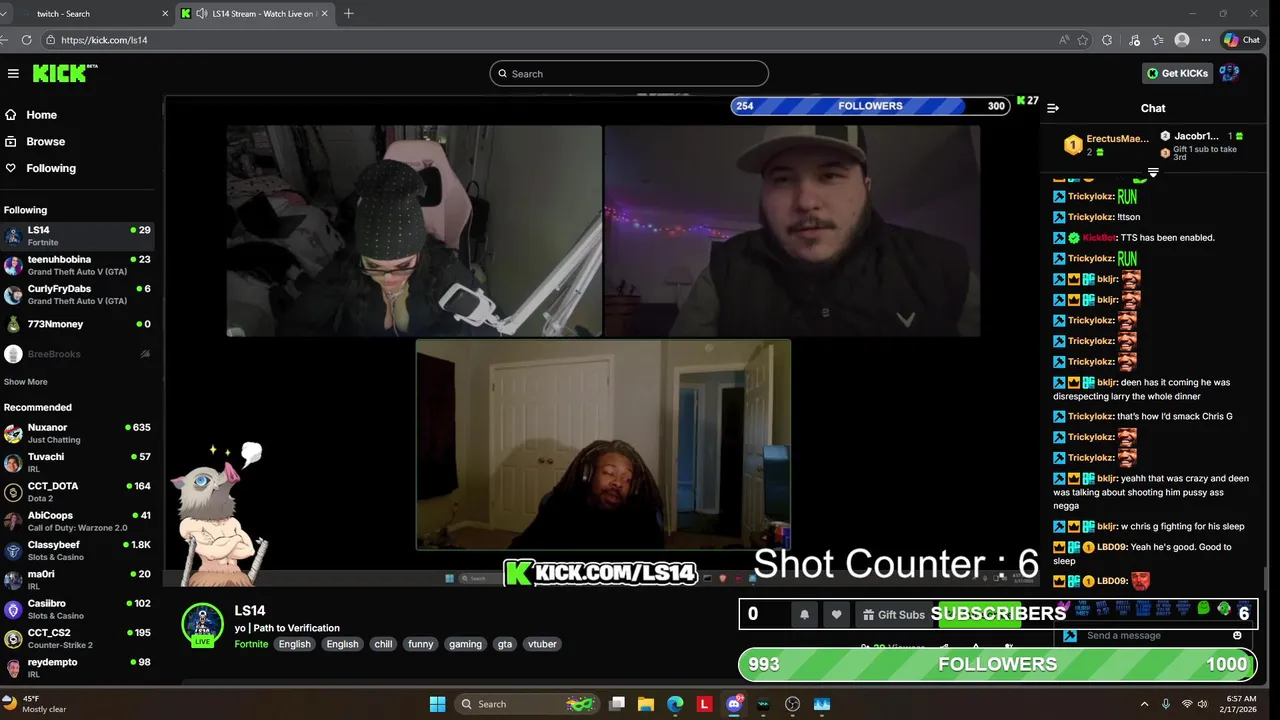Viewport: 1280px width, 720px height.
Task: Open File Explorer from taskbar
Action: pos(646,704)
